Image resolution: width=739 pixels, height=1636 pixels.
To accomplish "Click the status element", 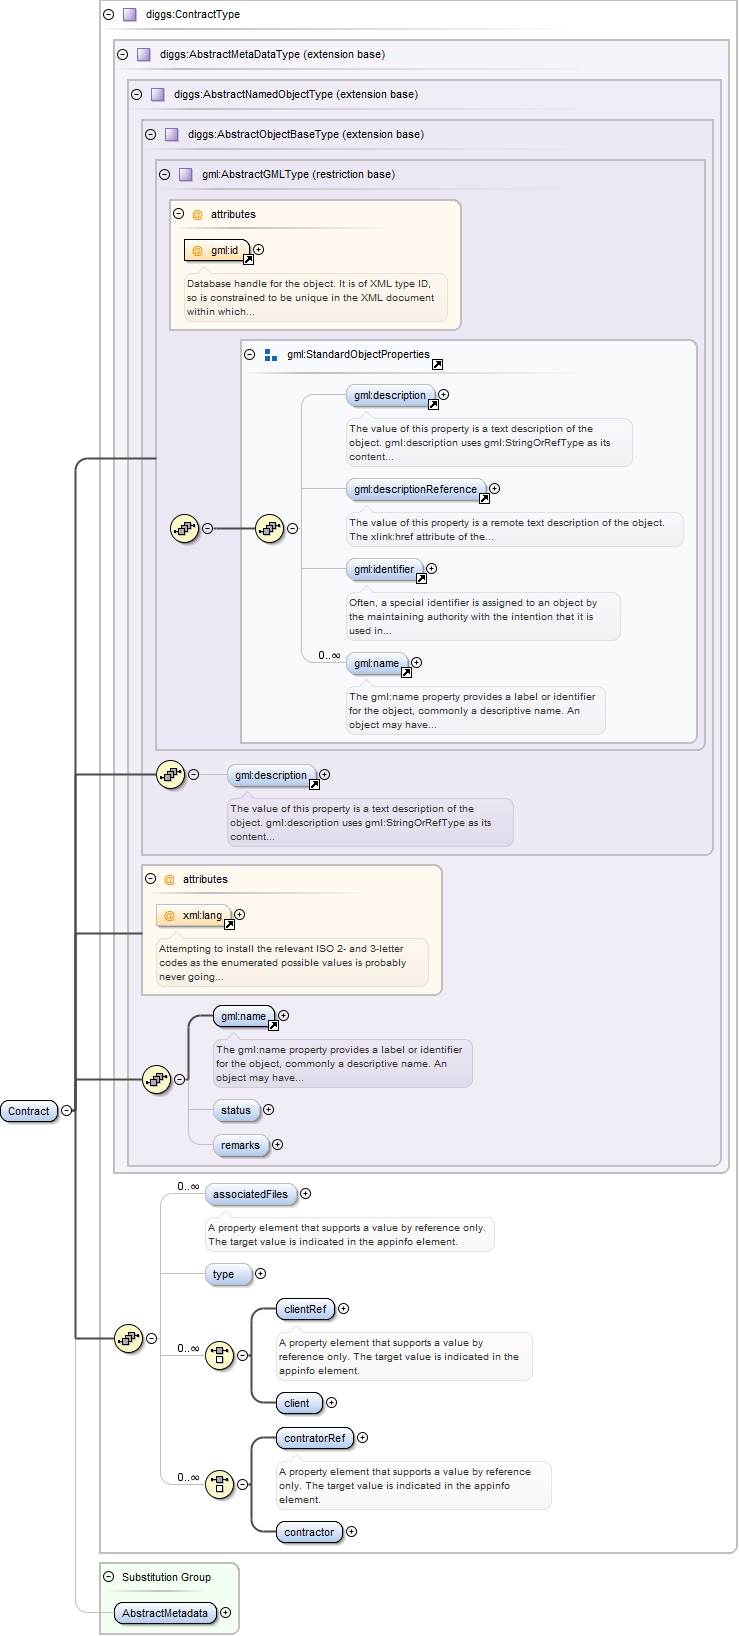I will tap(236, 1110).
